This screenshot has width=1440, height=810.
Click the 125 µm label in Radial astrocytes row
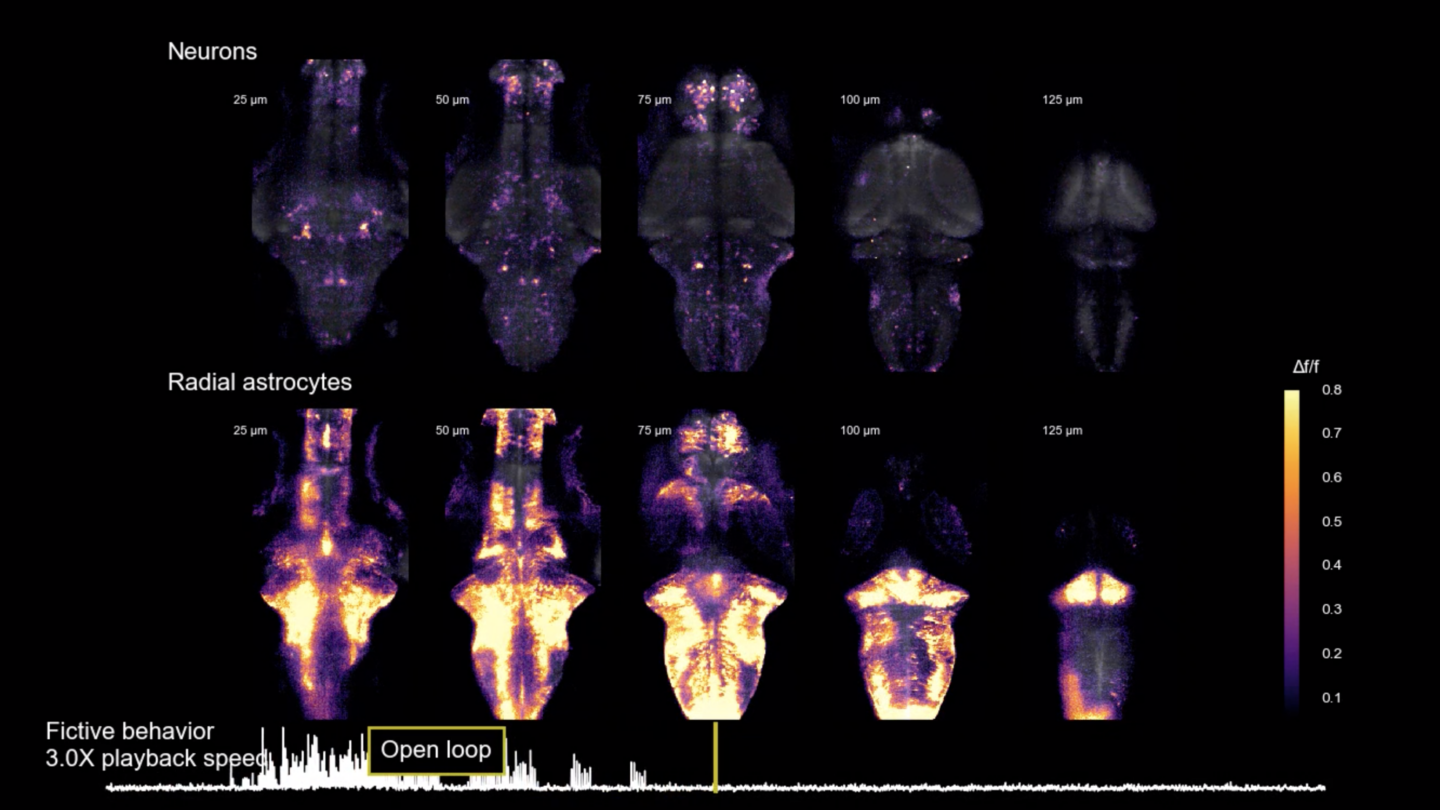tap(1062, 431)
